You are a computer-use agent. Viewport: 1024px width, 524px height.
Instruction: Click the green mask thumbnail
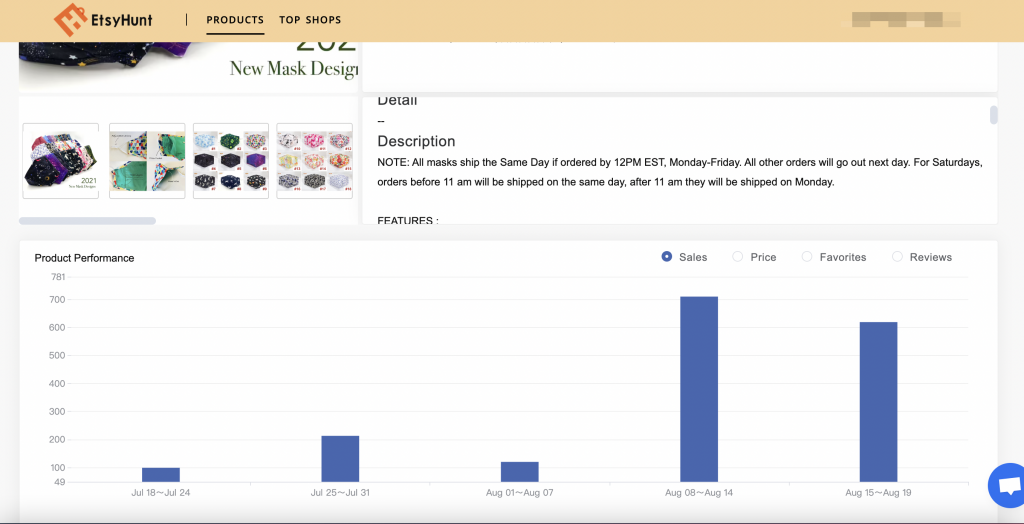[x=147, y=161]
